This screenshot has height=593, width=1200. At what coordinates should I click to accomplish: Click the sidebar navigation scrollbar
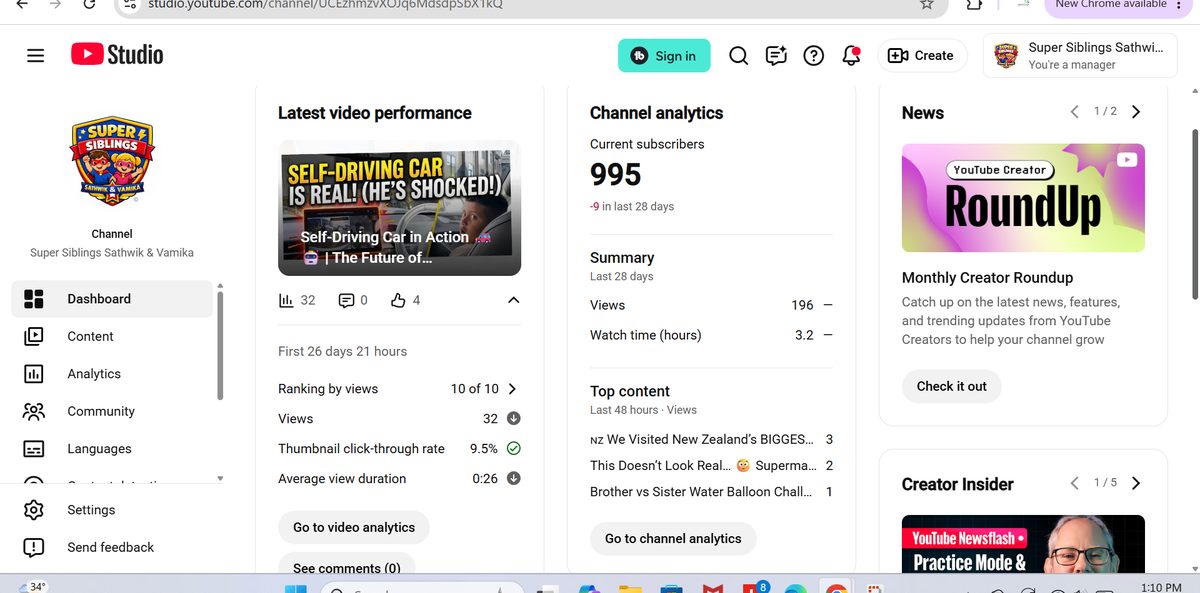tap(220, 345)
